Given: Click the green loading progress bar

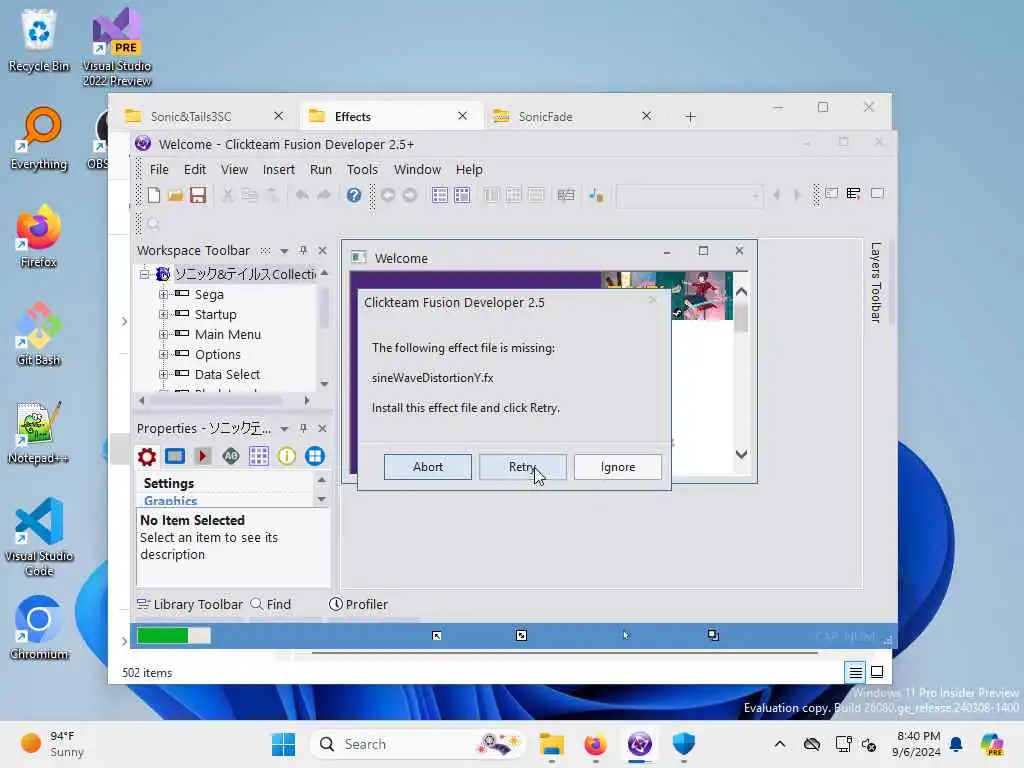Looking at the screenshot, I should coord(174,635).
